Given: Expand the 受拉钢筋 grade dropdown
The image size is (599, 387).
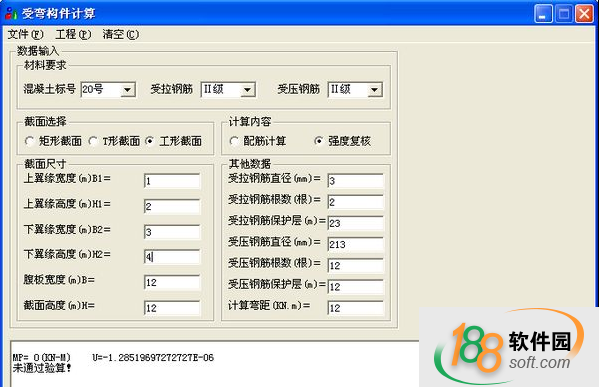Looking at the screenshot, I should click(x=247, y=90).
